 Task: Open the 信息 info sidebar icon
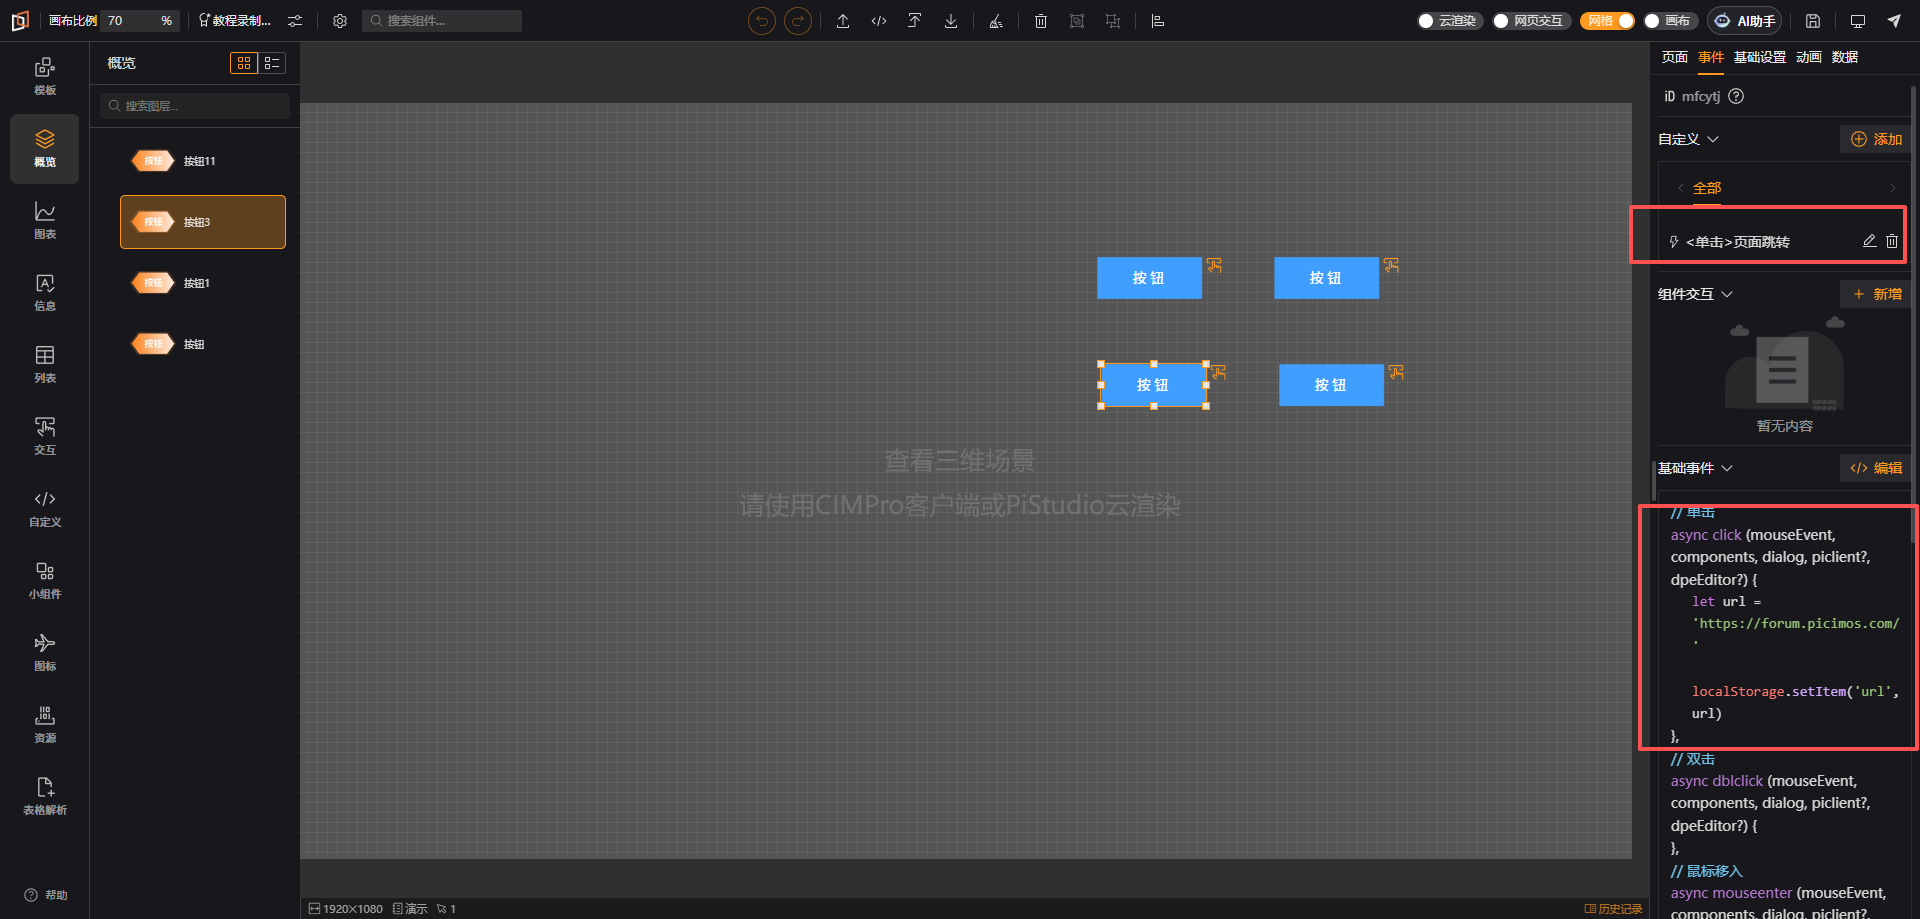coord(45,292)
